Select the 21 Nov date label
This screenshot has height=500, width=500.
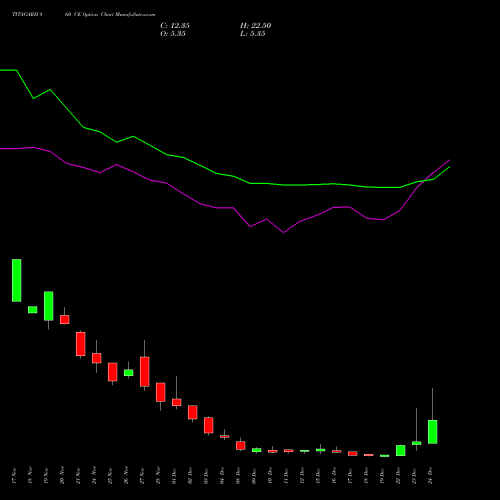(78, 476)
